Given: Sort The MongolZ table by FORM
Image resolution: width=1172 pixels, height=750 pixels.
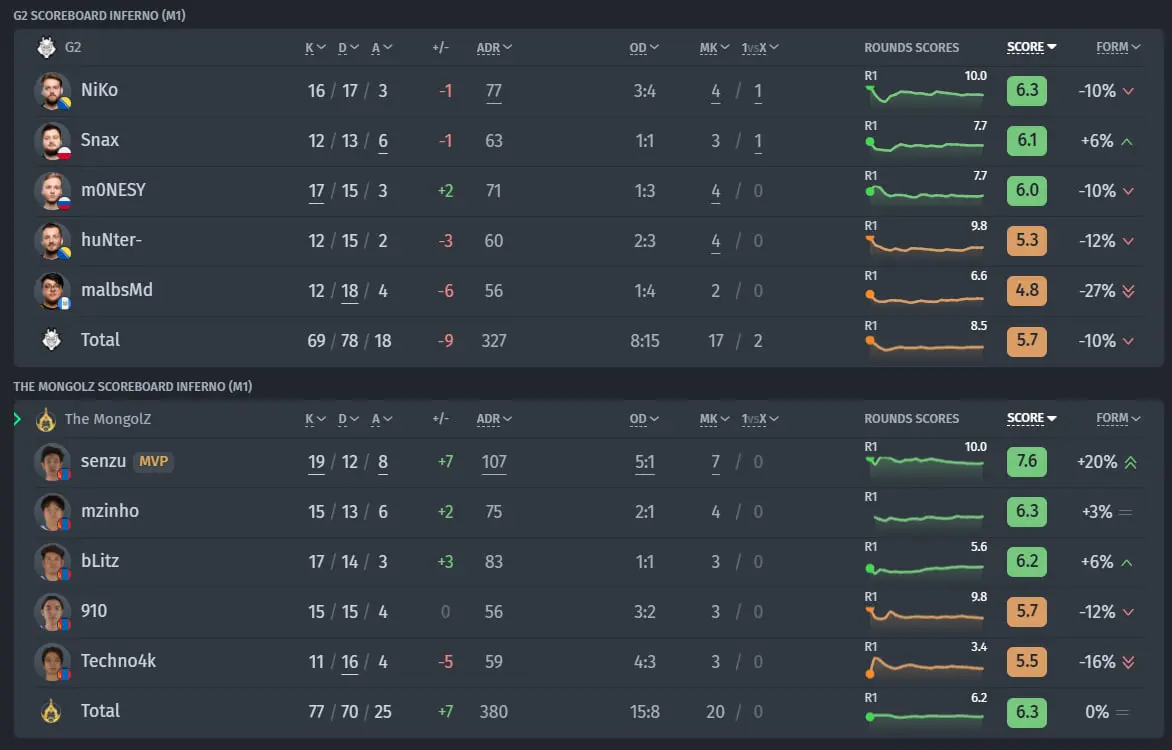Looking at the screenshot, I should click(1118, 418).
